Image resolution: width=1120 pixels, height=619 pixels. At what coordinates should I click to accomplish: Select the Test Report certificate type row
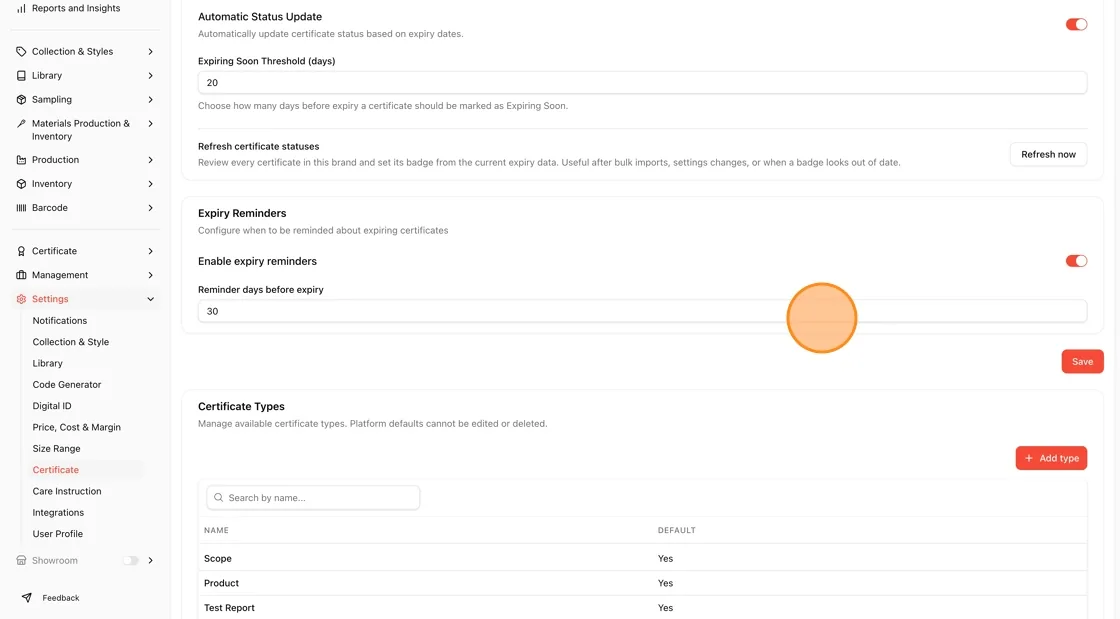pos(642,608)
